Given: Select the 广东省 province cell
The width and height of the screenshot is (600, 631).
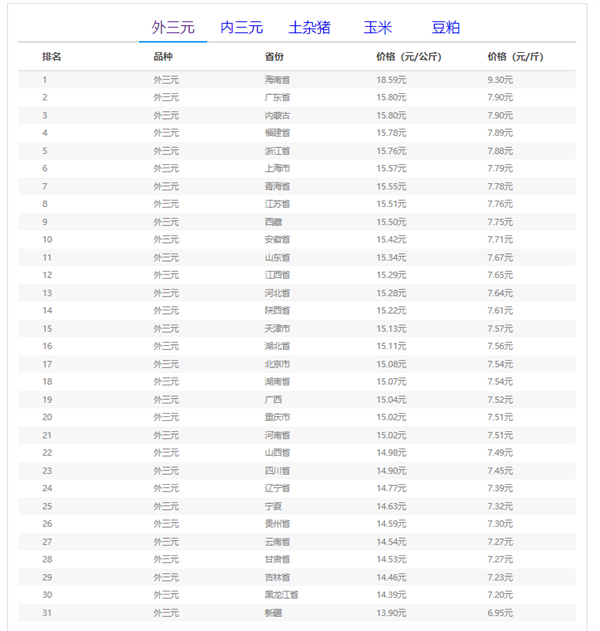Looking at the screenshot, I should (x=277, y=97).
